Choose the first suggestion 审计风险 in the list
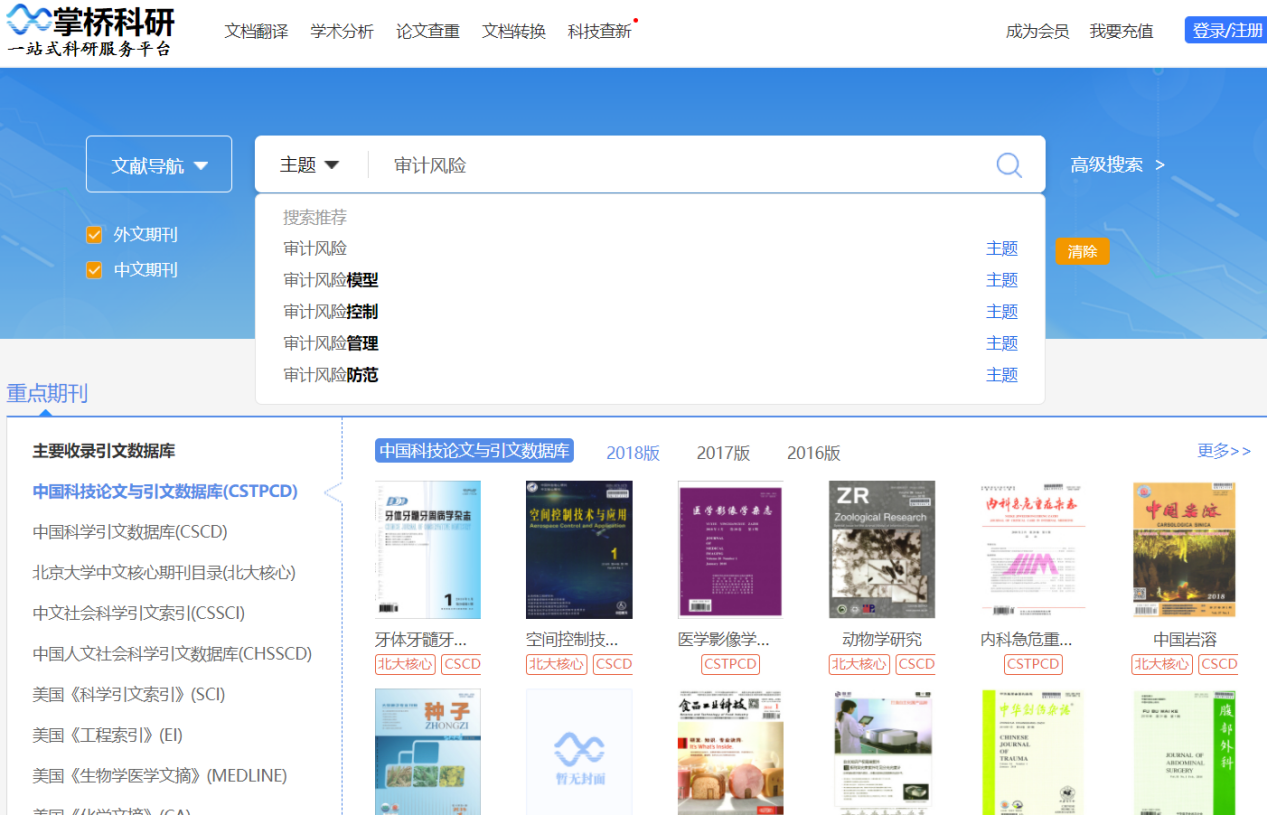Image resolution: width=1267 pixels, height=815 pixels. (x=315, y=248)
